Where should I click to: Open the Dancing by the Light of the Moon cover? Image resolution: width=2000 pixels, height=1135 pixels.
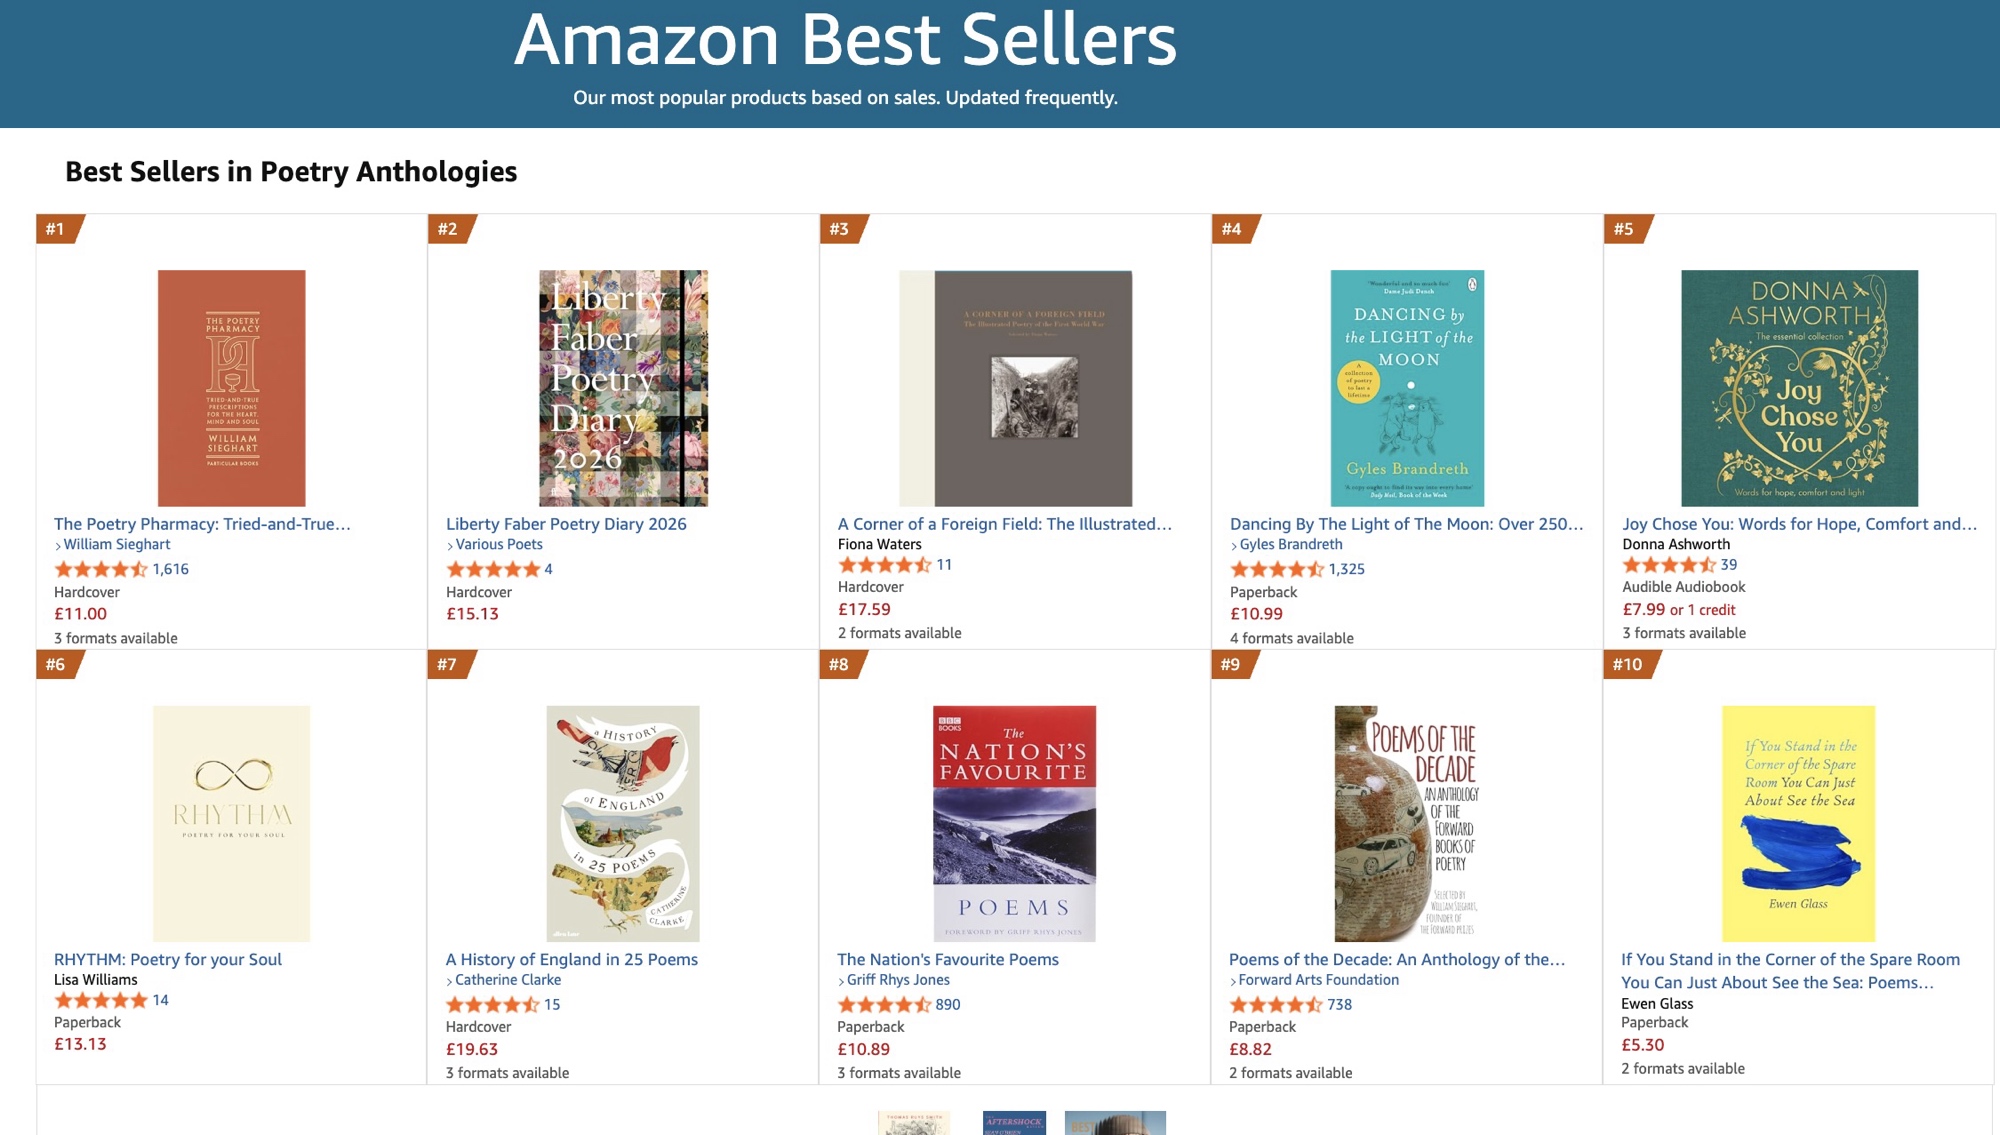pos(1407,388)
